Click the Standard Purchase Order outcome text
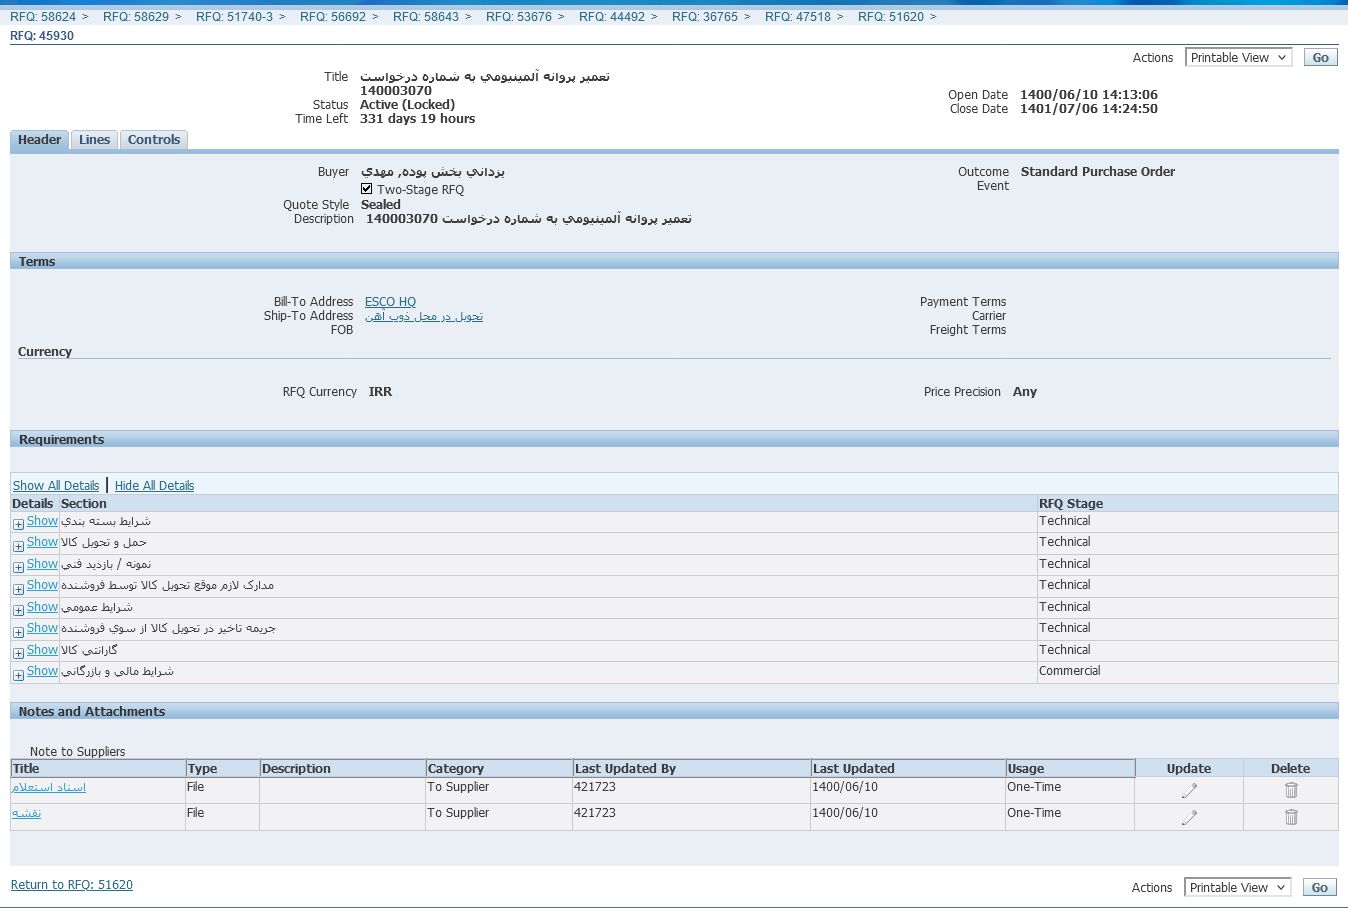The width and height of the screenshot is (1348, 908). [x=1098, y=172]
